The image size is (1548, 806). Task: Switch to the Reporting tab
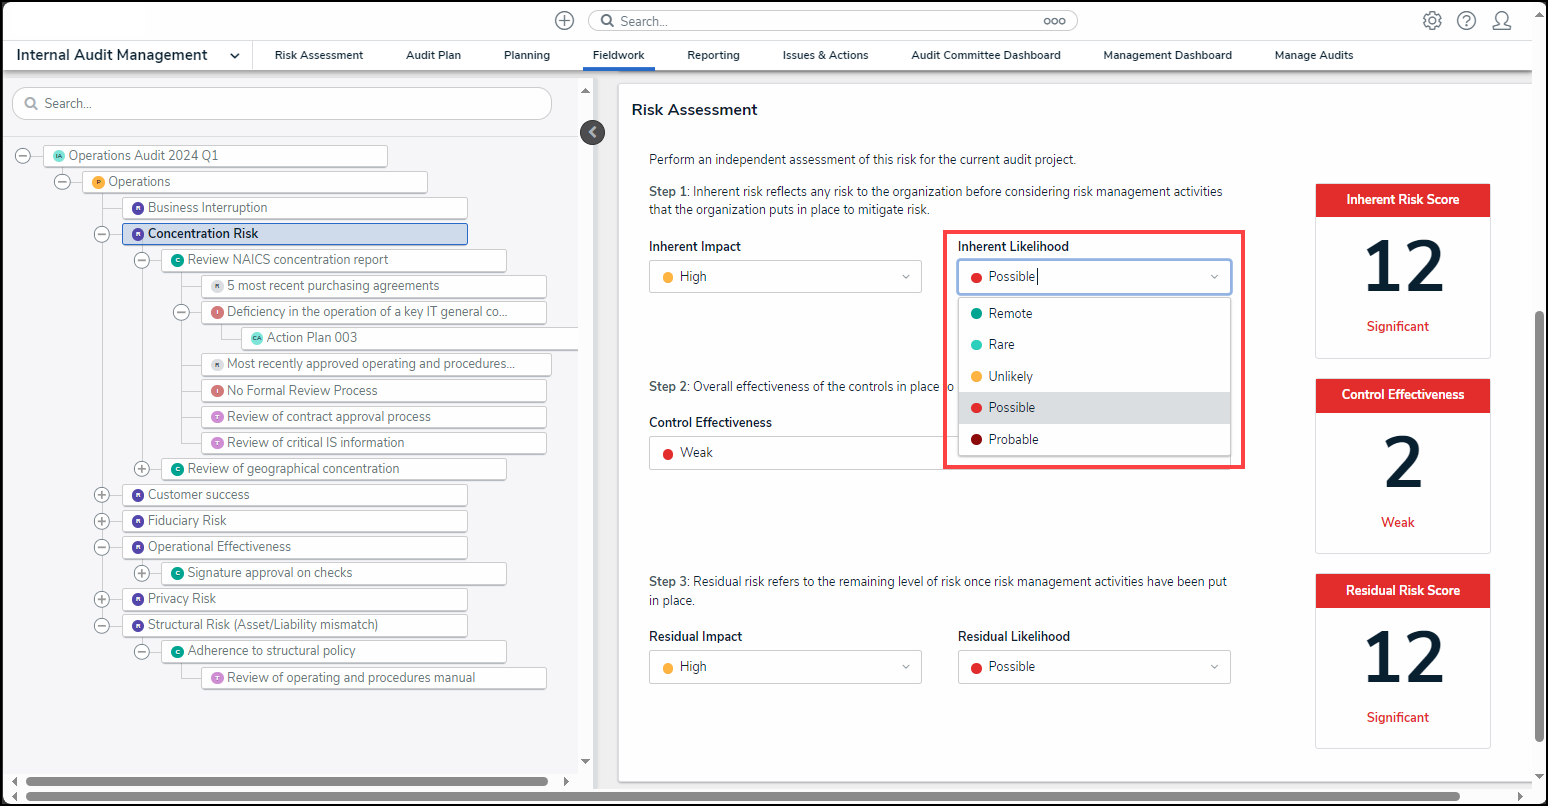pos(713,56)
